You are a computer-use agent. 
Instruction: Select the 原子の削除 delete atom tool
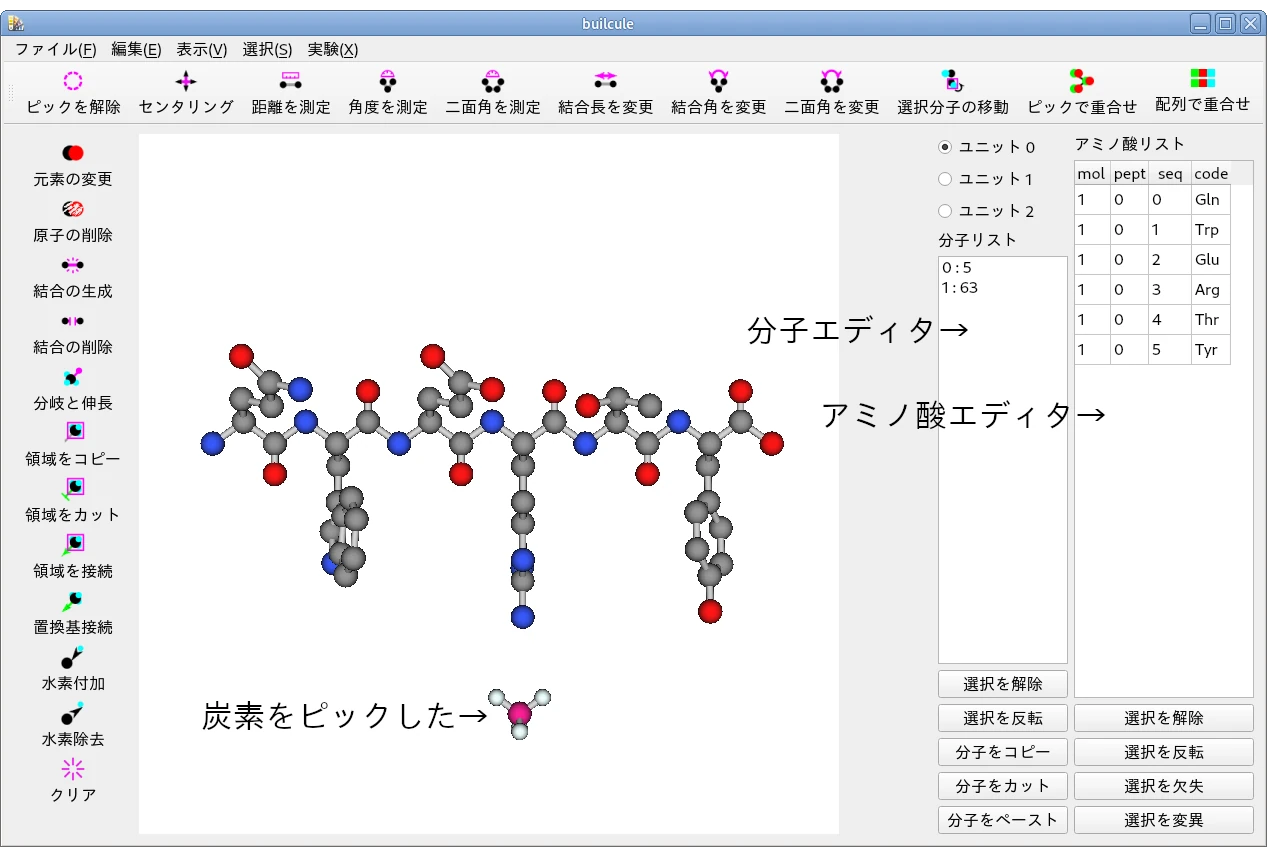coord(73,209)
